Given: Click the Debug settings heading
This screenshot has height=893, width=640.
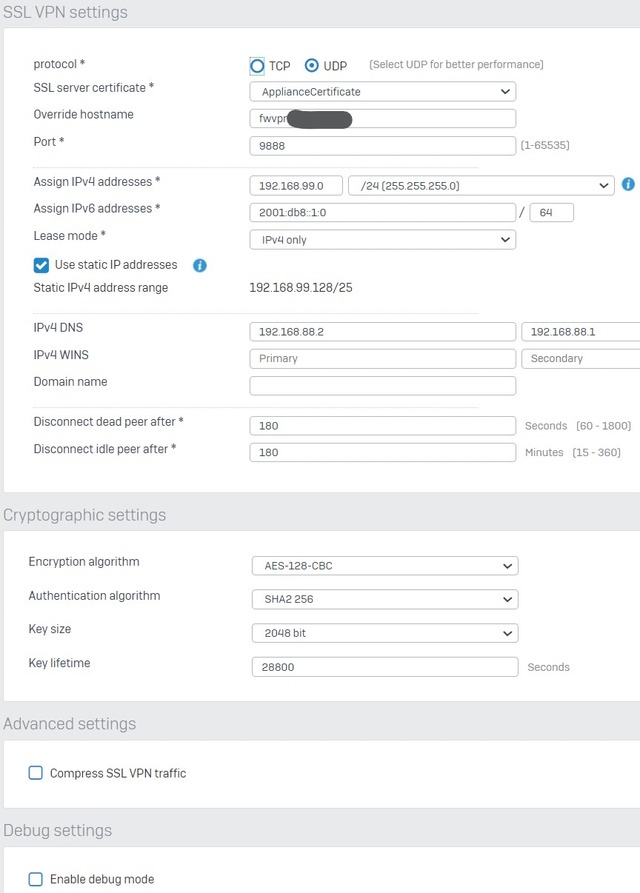Looking at the screenshot, I should coord(58,830).
